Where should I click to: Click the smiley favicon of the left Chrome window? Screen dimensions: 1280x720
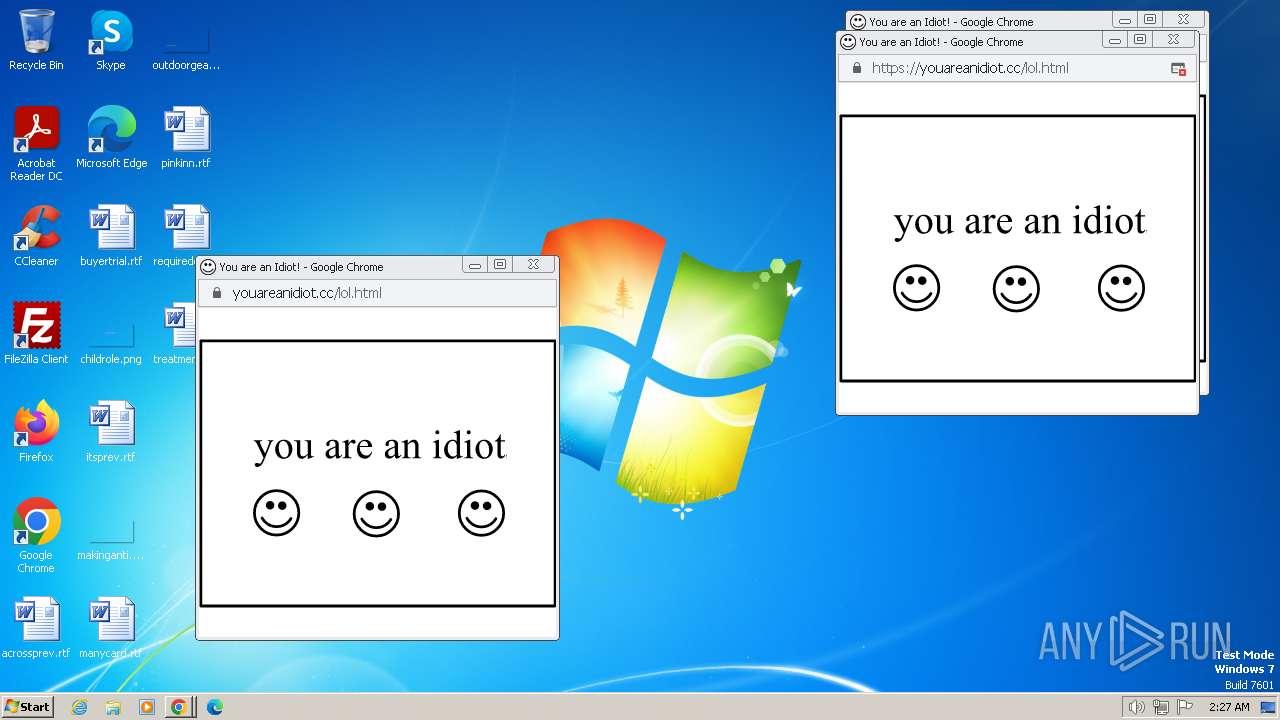tap(208, 267)
